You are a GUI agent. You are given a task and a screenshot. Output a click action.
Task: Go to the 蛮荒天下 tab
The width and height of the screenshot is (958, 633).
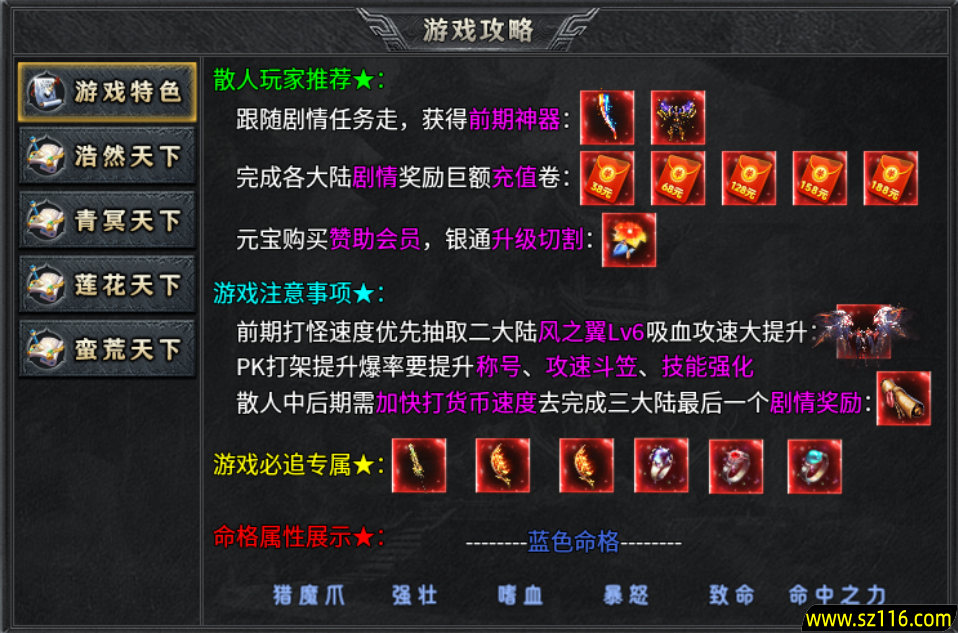click(108, 349)
